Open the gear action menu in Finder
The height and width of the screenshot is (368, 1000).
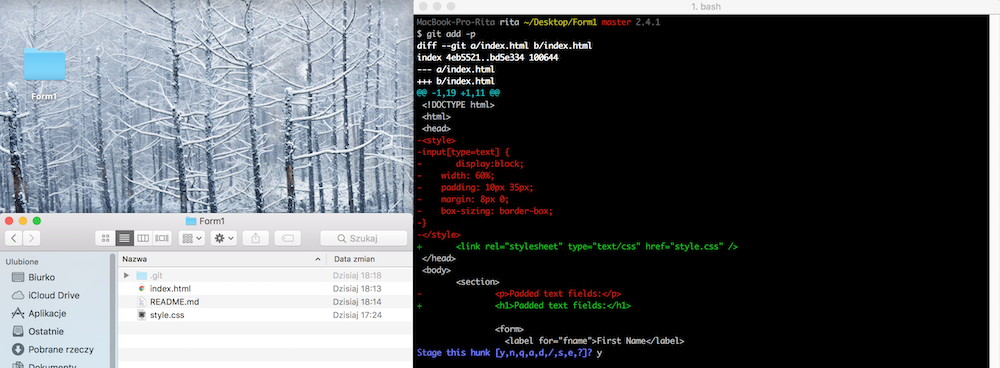tap(224, 238)
